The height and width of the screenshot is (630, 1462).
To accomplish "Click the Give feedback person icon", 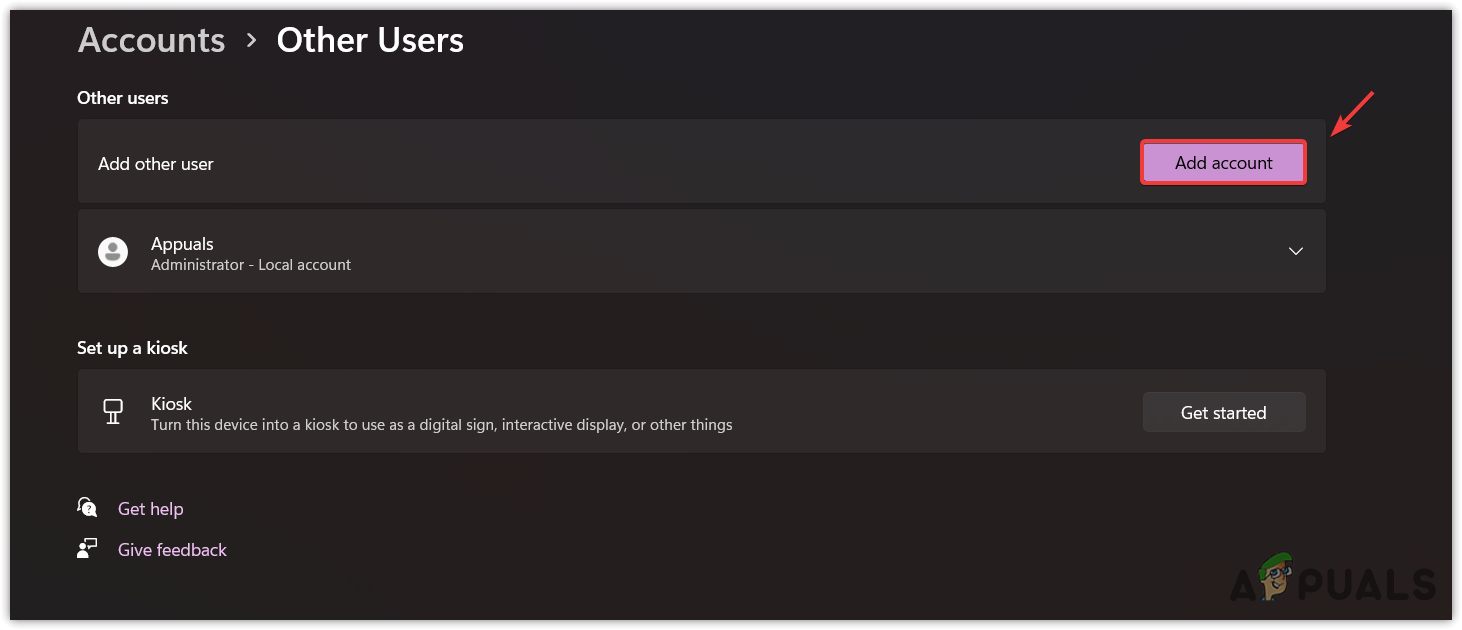I will [x=87, y=549].
